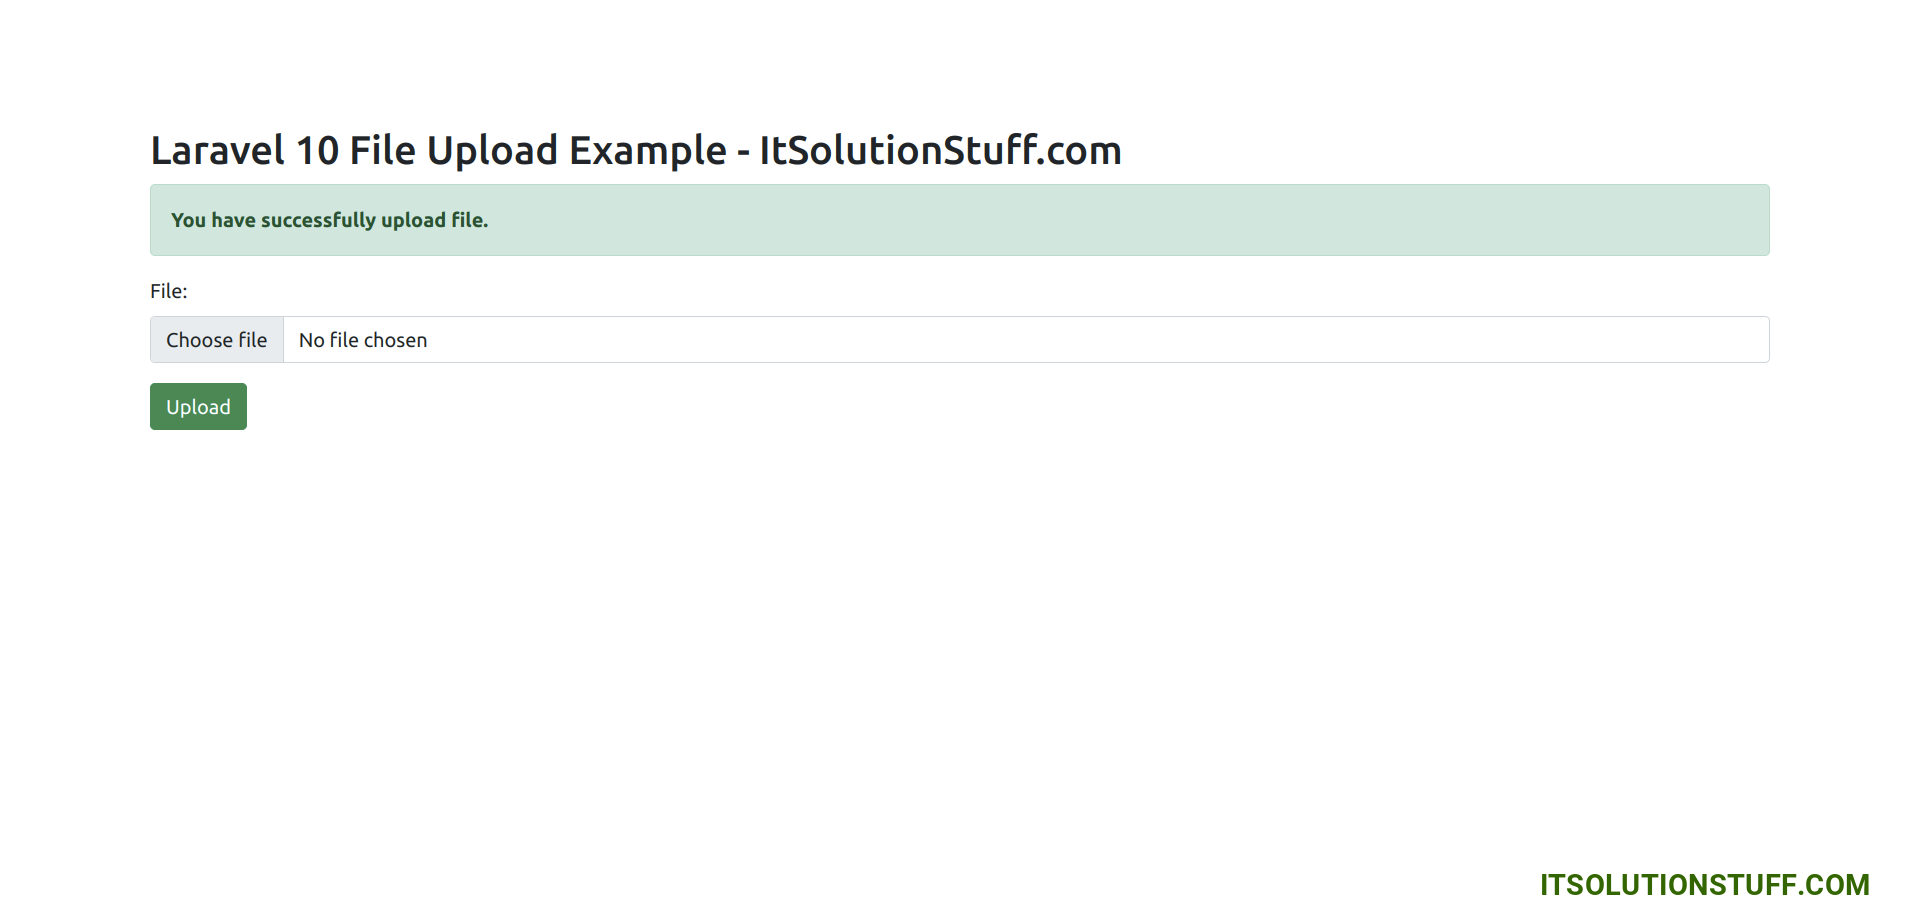
Task: Click the word "No" in the file field
Action: [x=311, y=340]
